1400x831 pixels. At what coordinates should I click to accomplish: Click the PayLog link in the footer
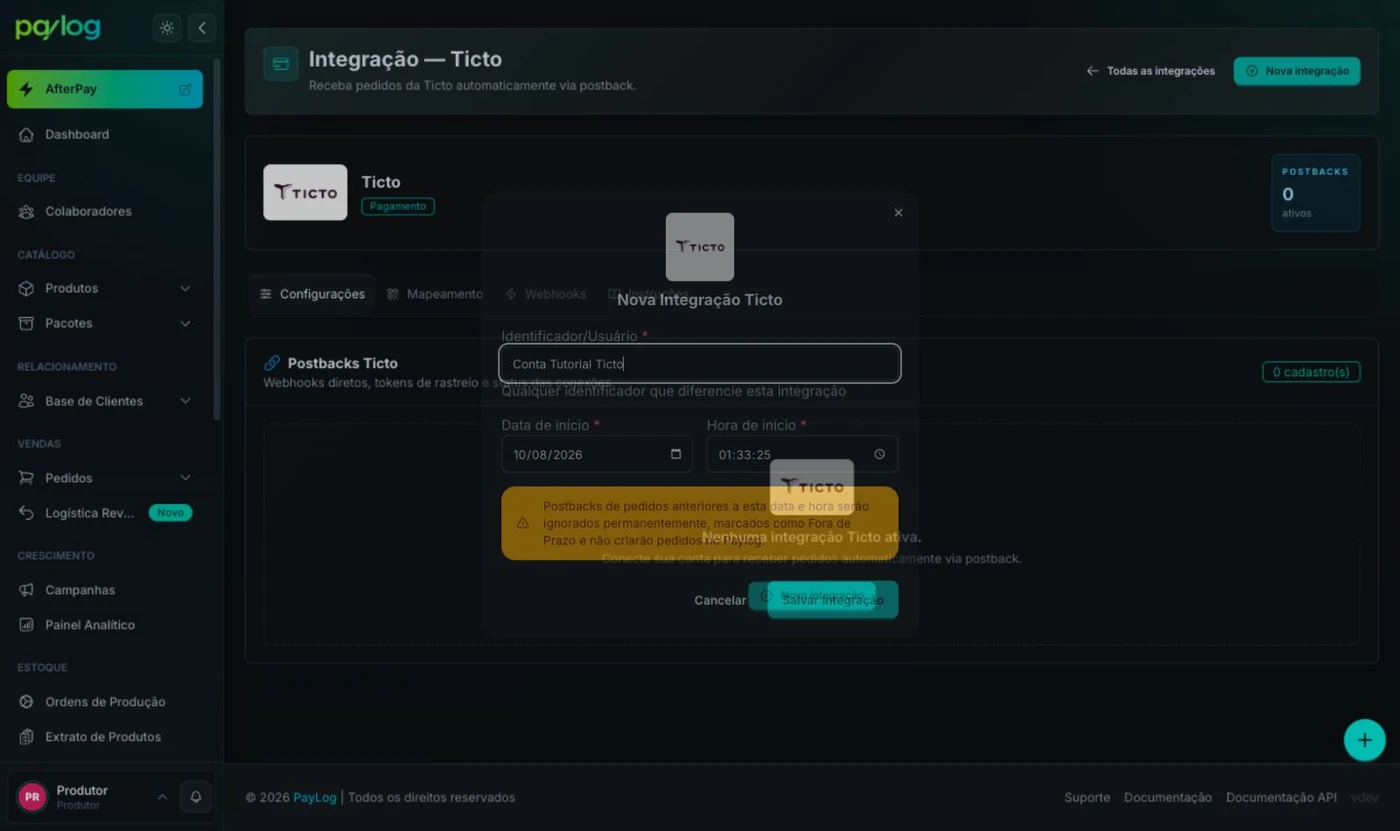[314, 798]
